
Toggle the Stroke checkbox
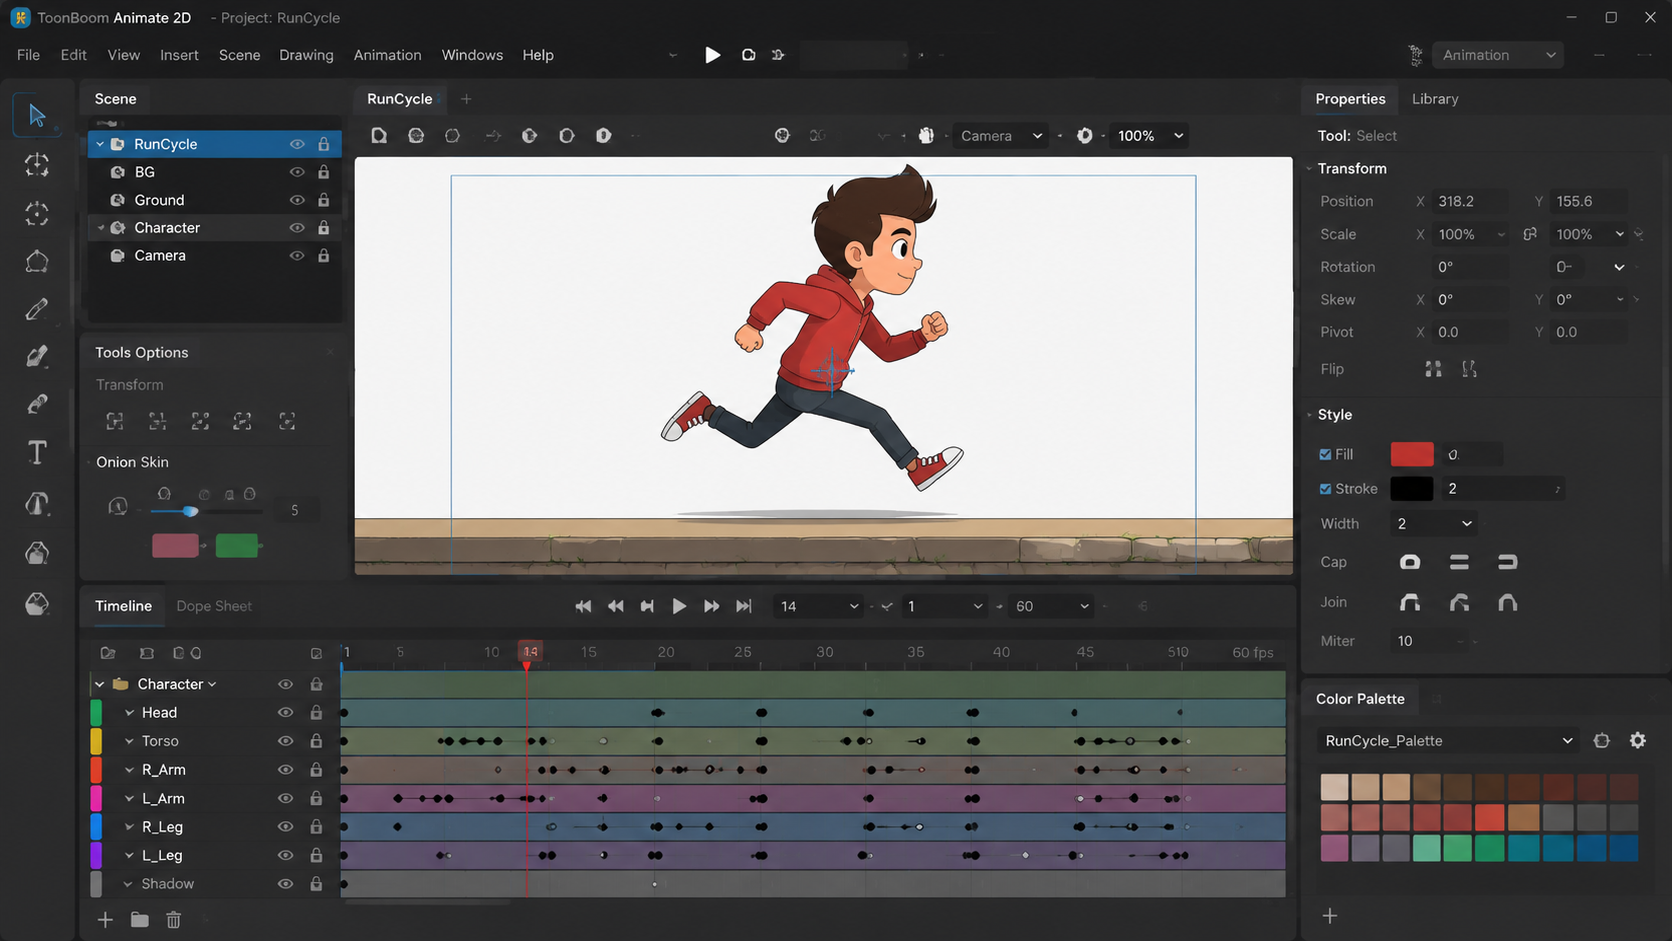tap(1325, 489)
